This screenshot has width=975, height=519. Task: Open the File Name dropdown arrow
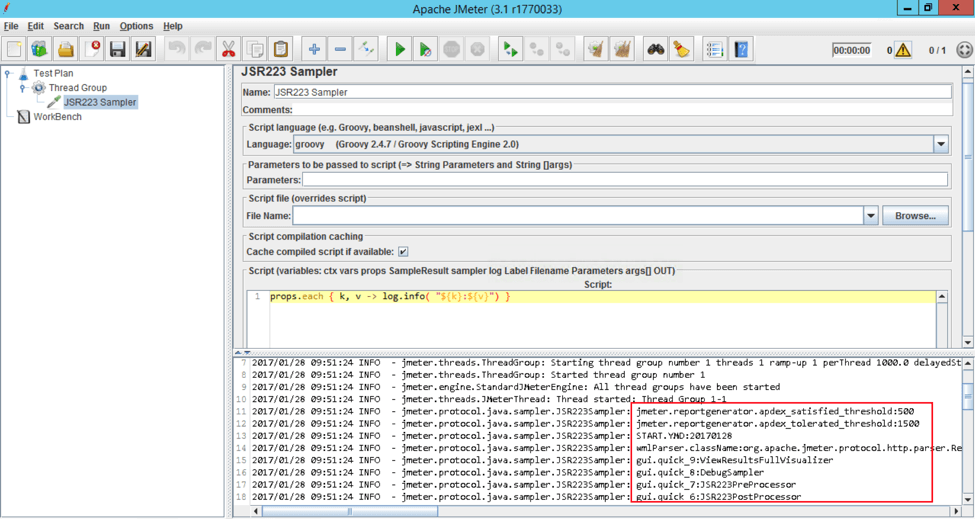(x=871, y=216)
